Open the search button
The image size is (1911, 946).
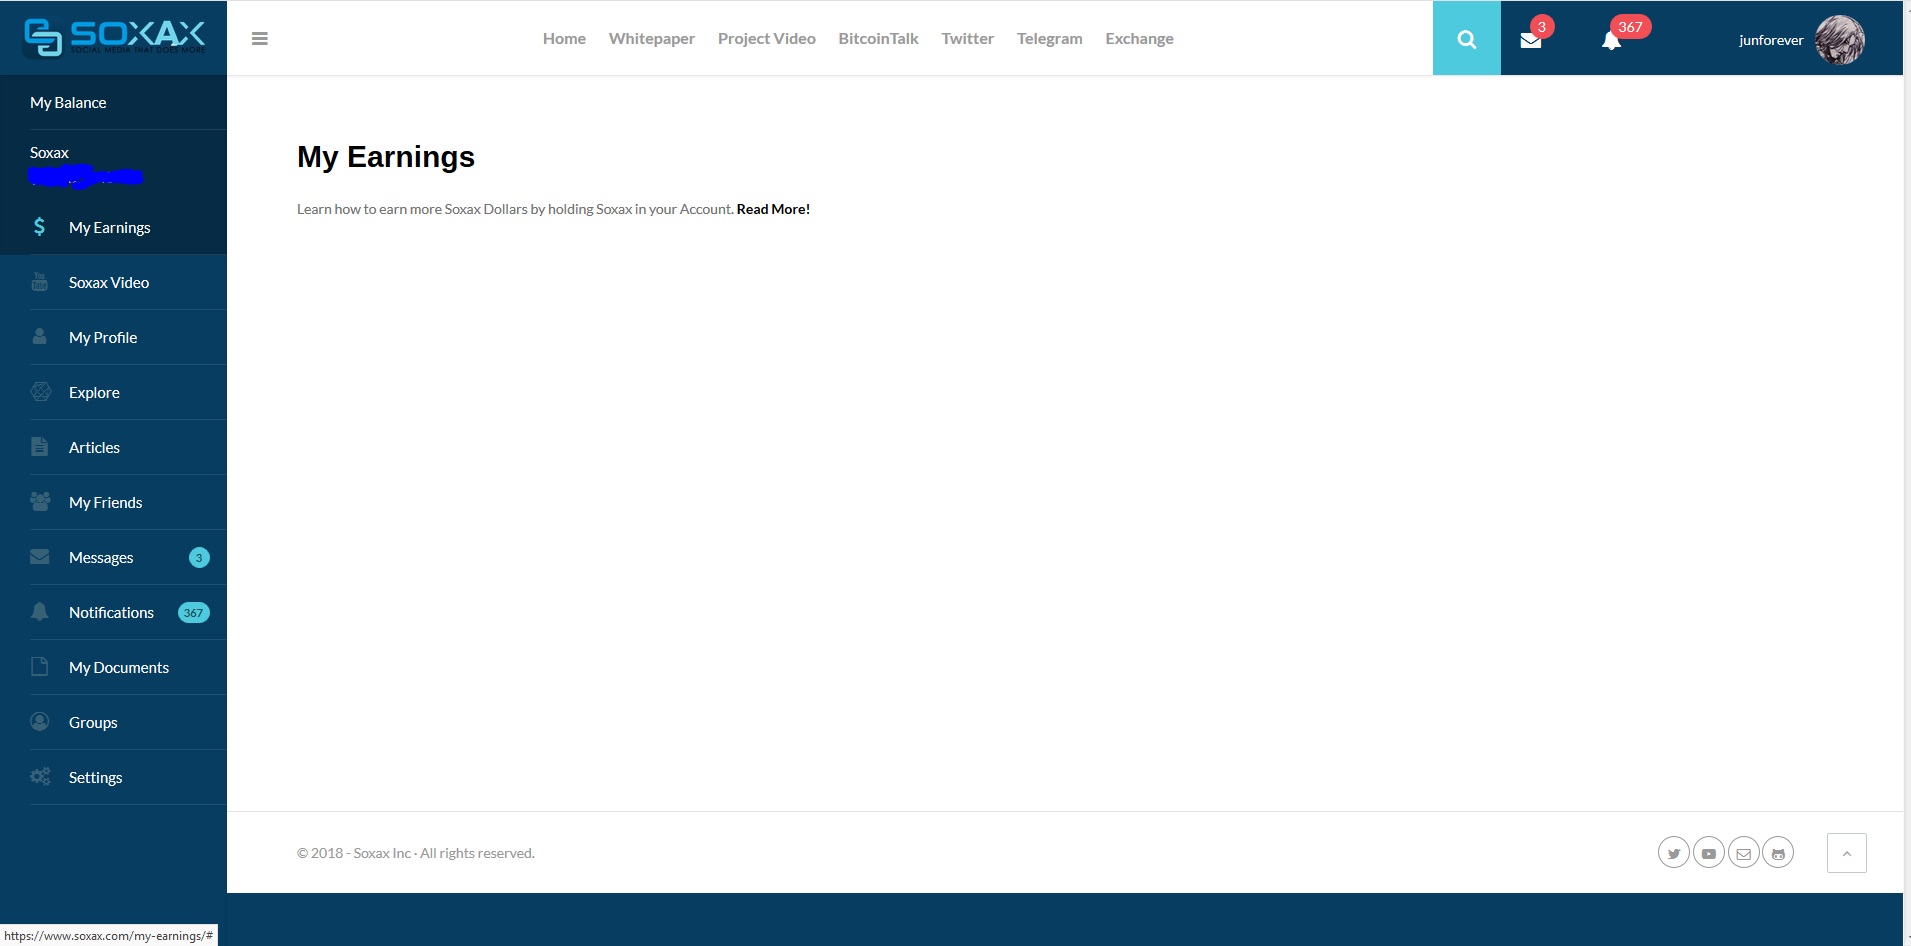click(1467, 38)
